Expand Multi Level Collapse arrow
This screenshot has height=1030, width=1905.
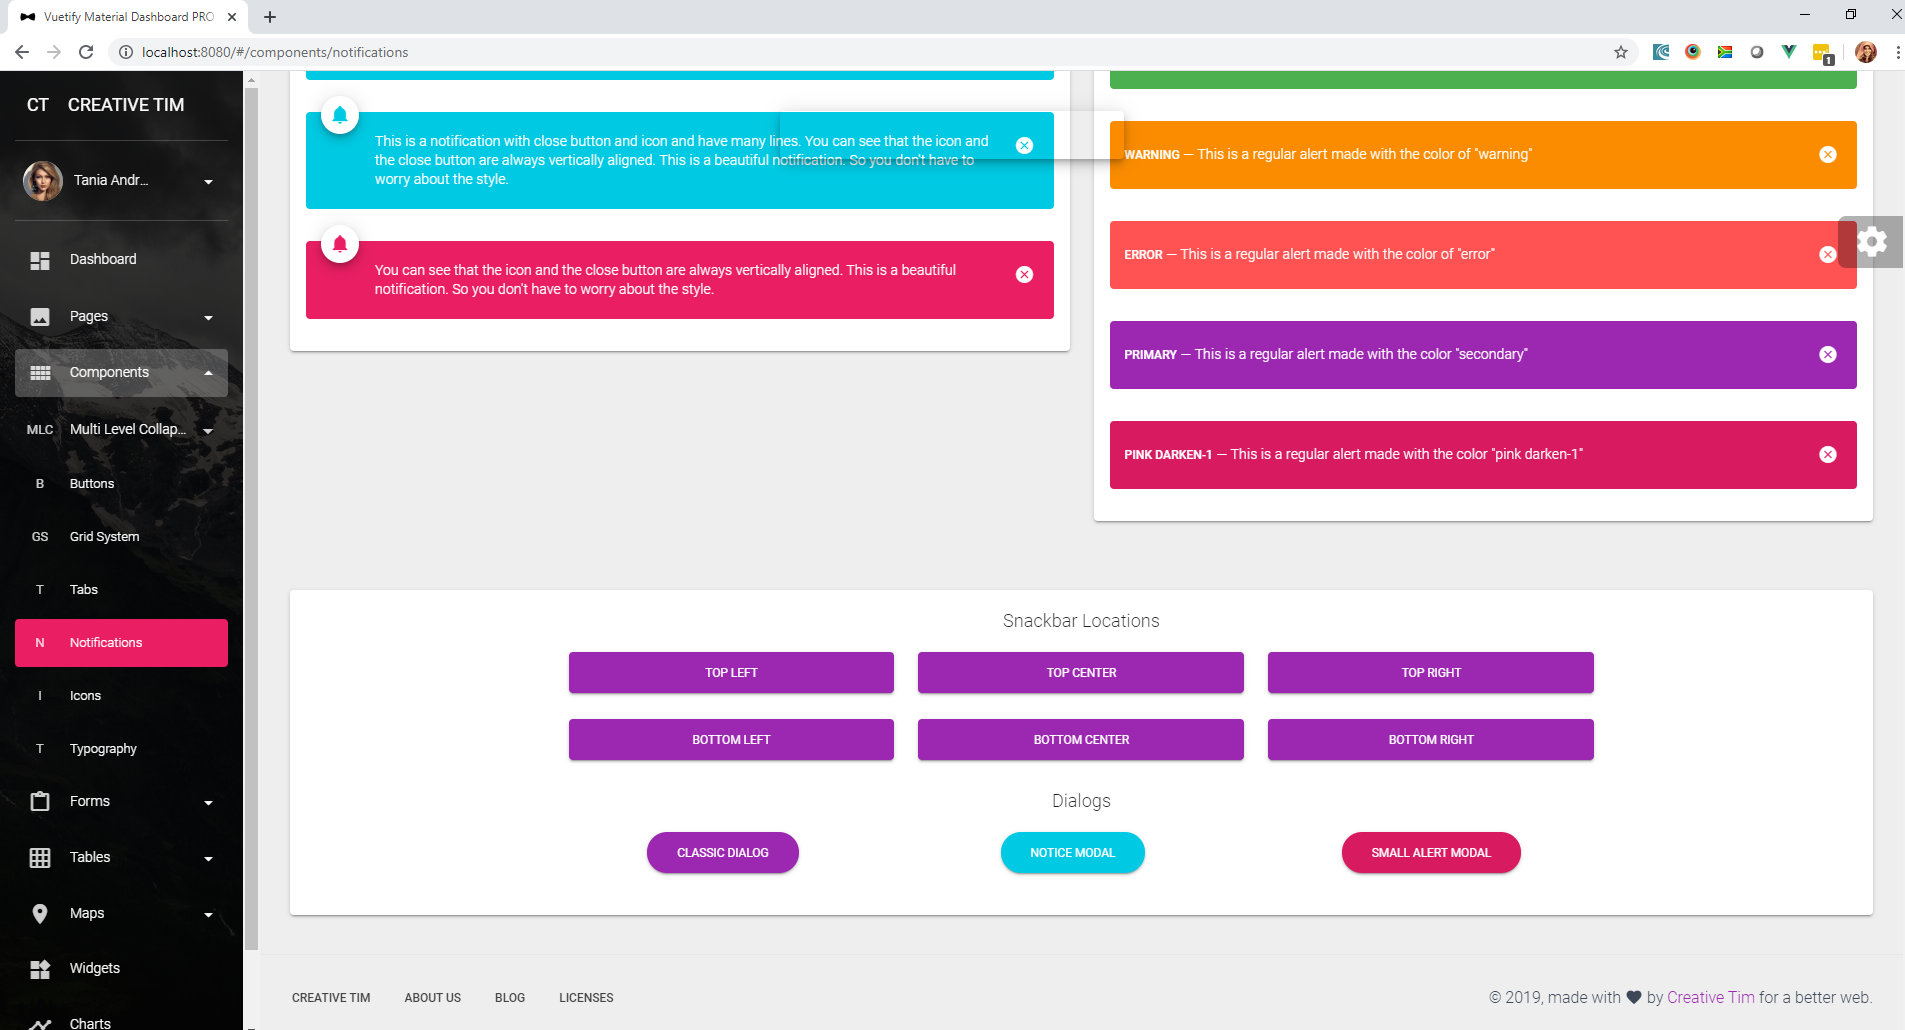tap(208, 431)
